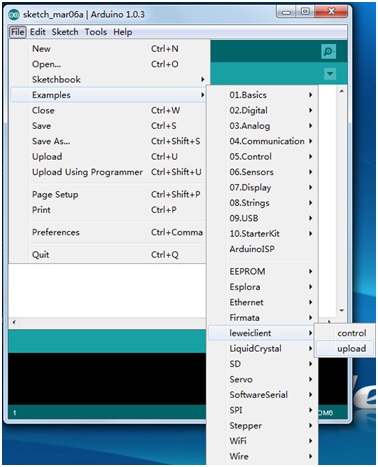Open the leweiclient control example
The width and height of the screenshot is (378, 467).
[x=345, y=333]
